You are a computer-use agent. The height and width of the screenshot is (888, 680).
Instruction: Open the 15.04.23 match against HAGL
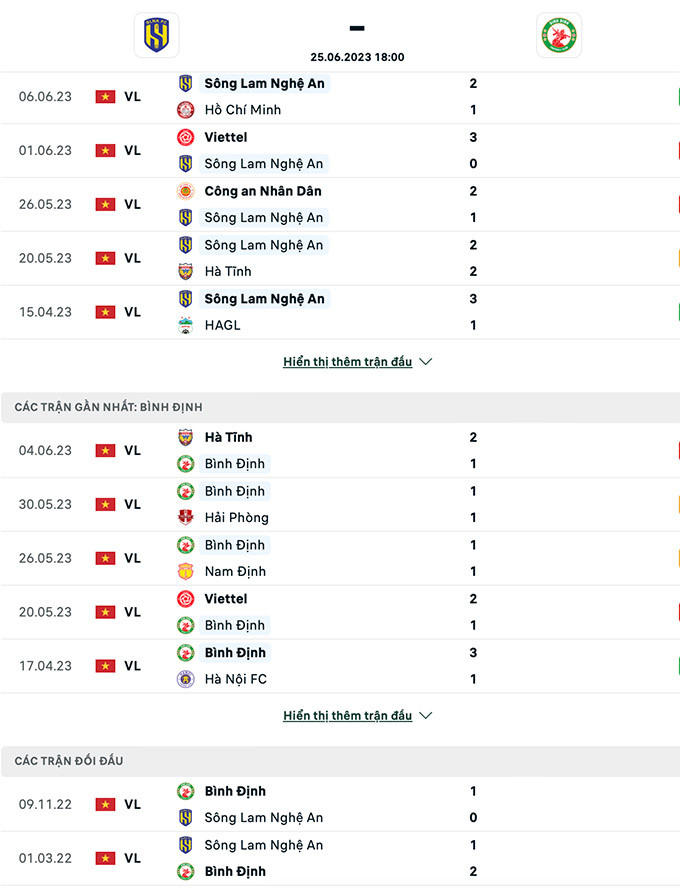point(340,312)
